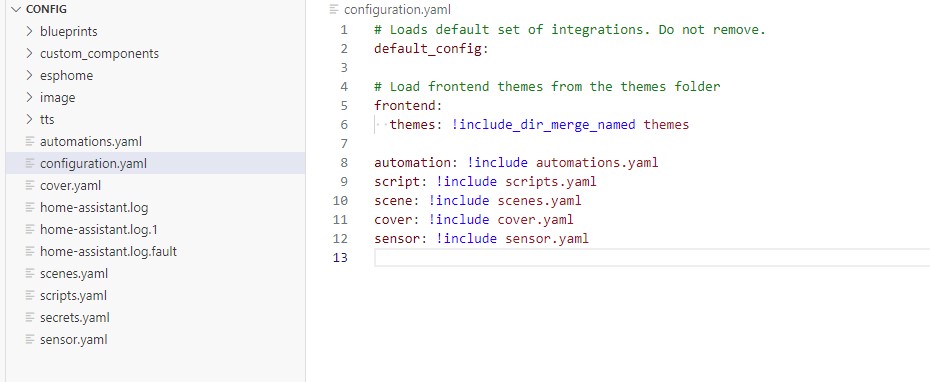The image size is (930, 382).
Task: Click the breadcrumb file icon for configuration.yaml
Action: [335, 9]
